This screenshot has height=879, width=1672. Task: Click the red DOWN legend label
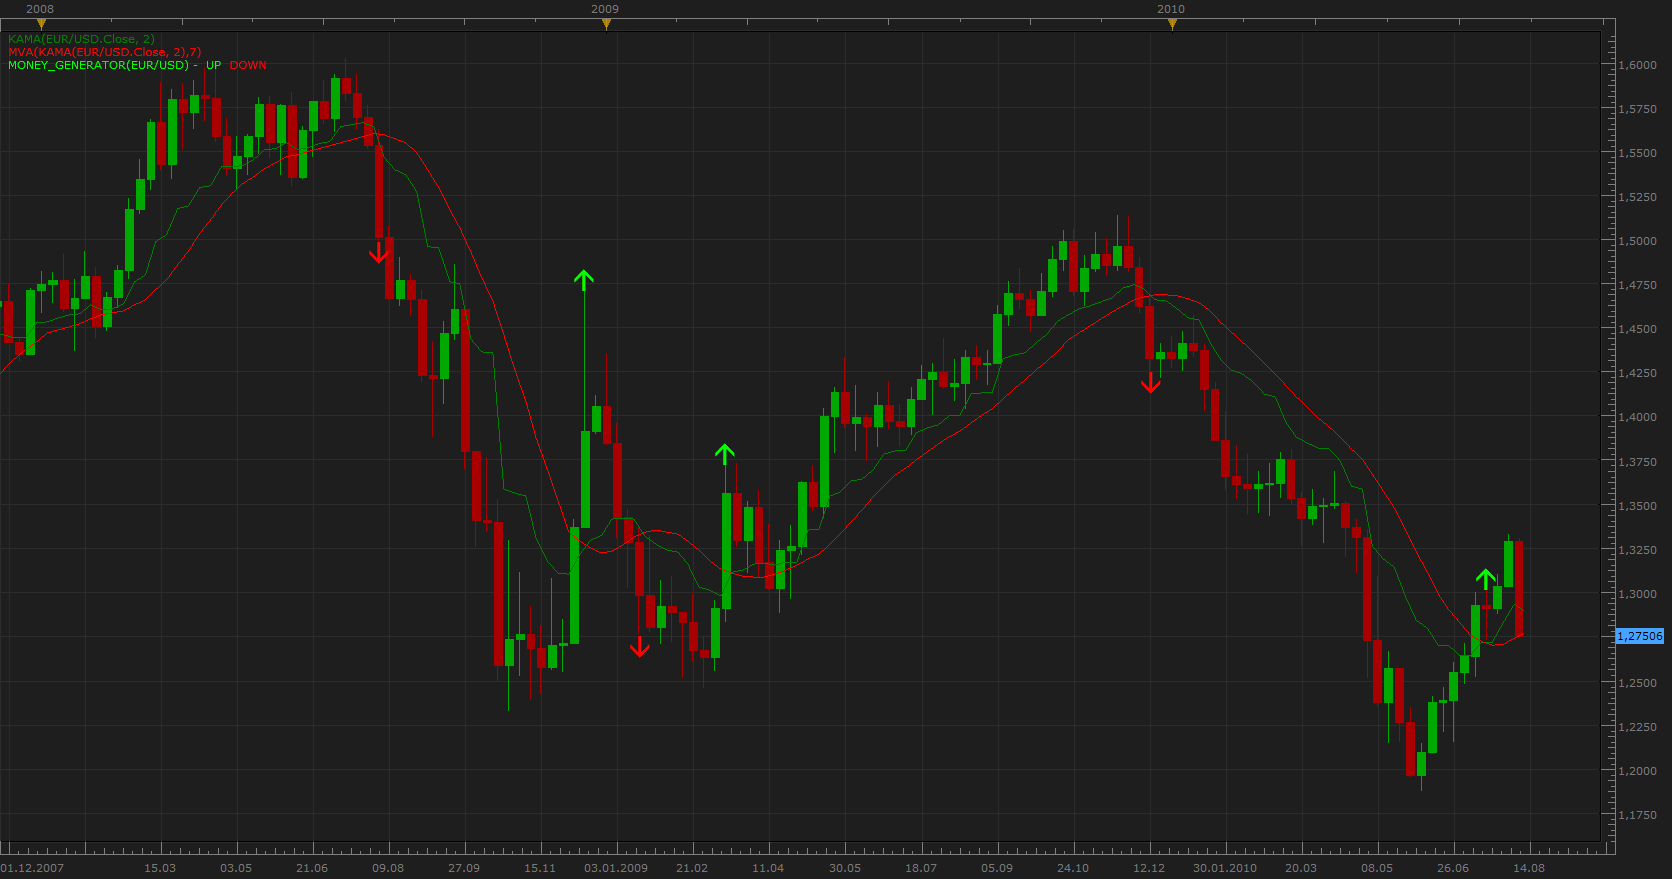tap(248, 65)
